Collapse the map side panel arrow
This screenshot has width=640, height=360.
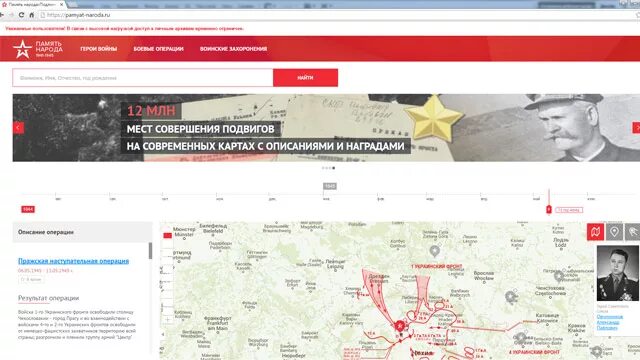coord(163,334)
